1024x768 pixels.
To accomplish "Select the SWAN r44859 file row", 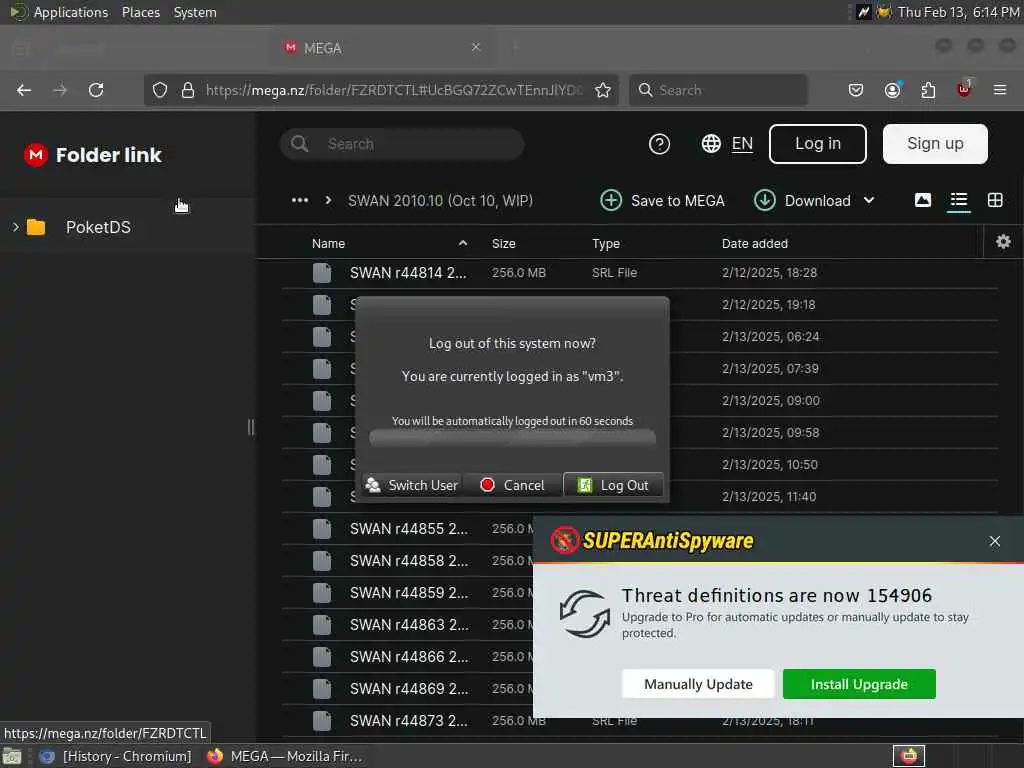I will click(408, 592).
